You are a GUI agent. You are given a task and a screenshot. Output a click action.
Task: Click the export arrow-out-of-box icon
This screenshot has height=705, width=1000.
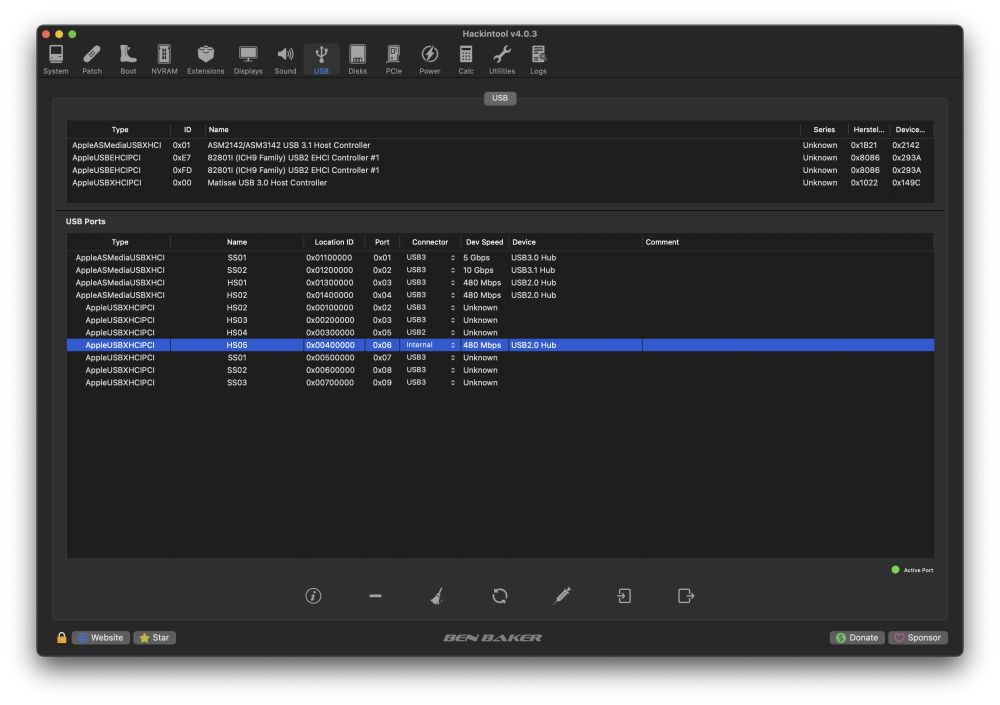tap(686, 596)
